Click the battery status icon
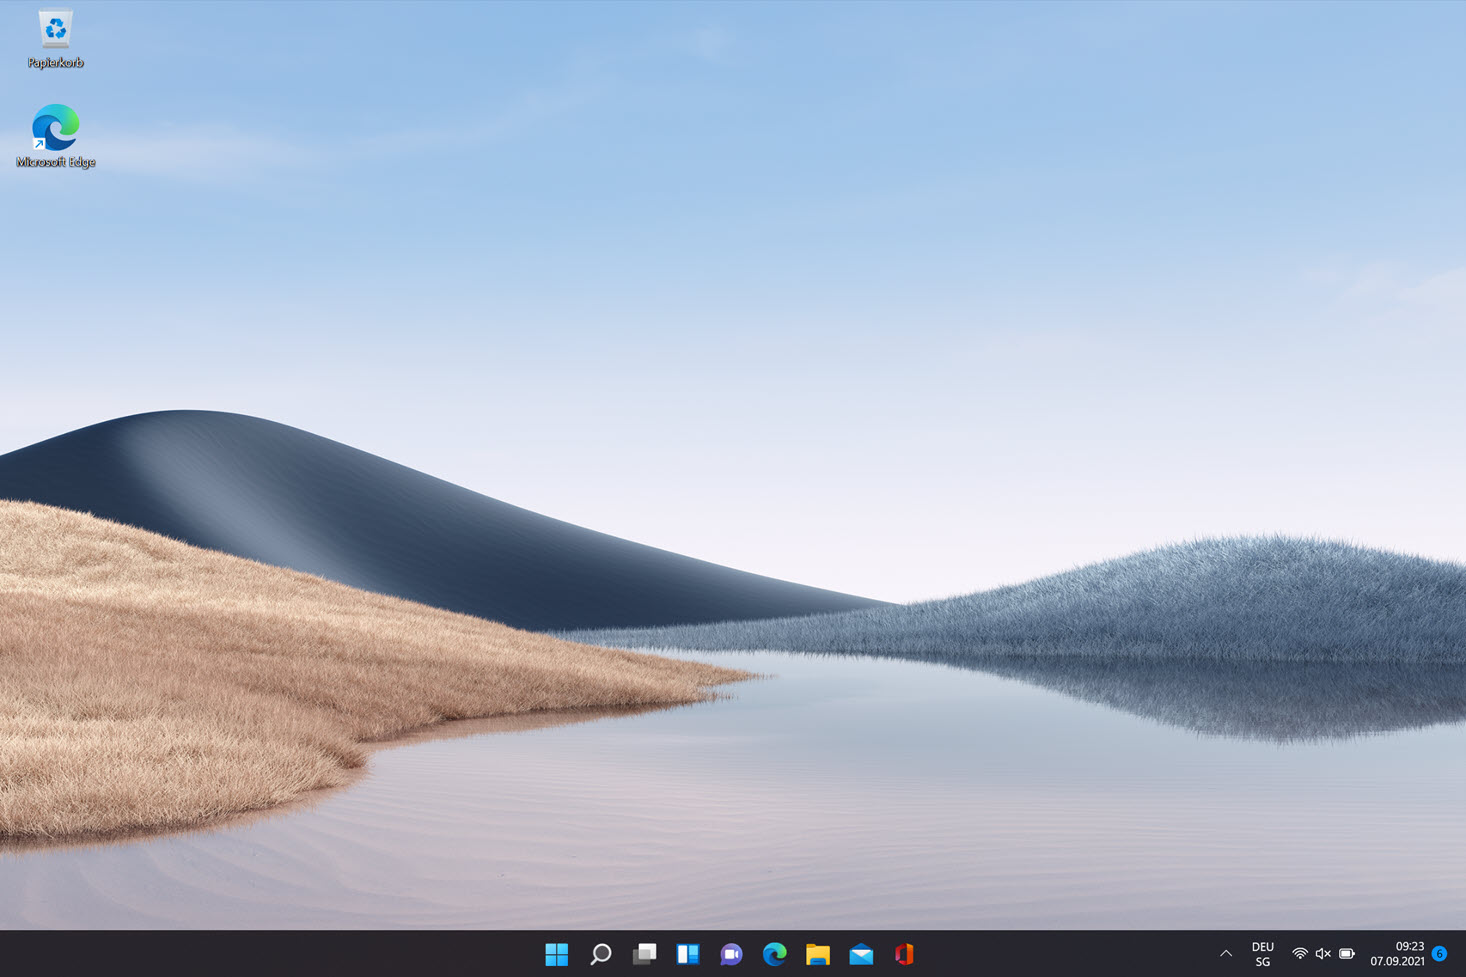The height and width of the screenshot is (977, 1466). tap(1347, 954)
